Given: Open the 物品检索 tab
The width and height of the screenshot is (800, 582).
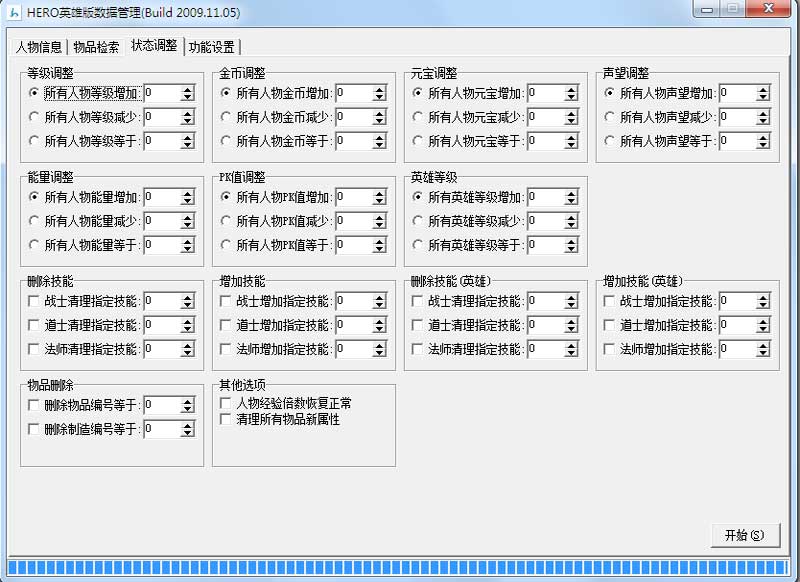Looking at the screenshot, I should pyautogui.click(x=96, y=46).
